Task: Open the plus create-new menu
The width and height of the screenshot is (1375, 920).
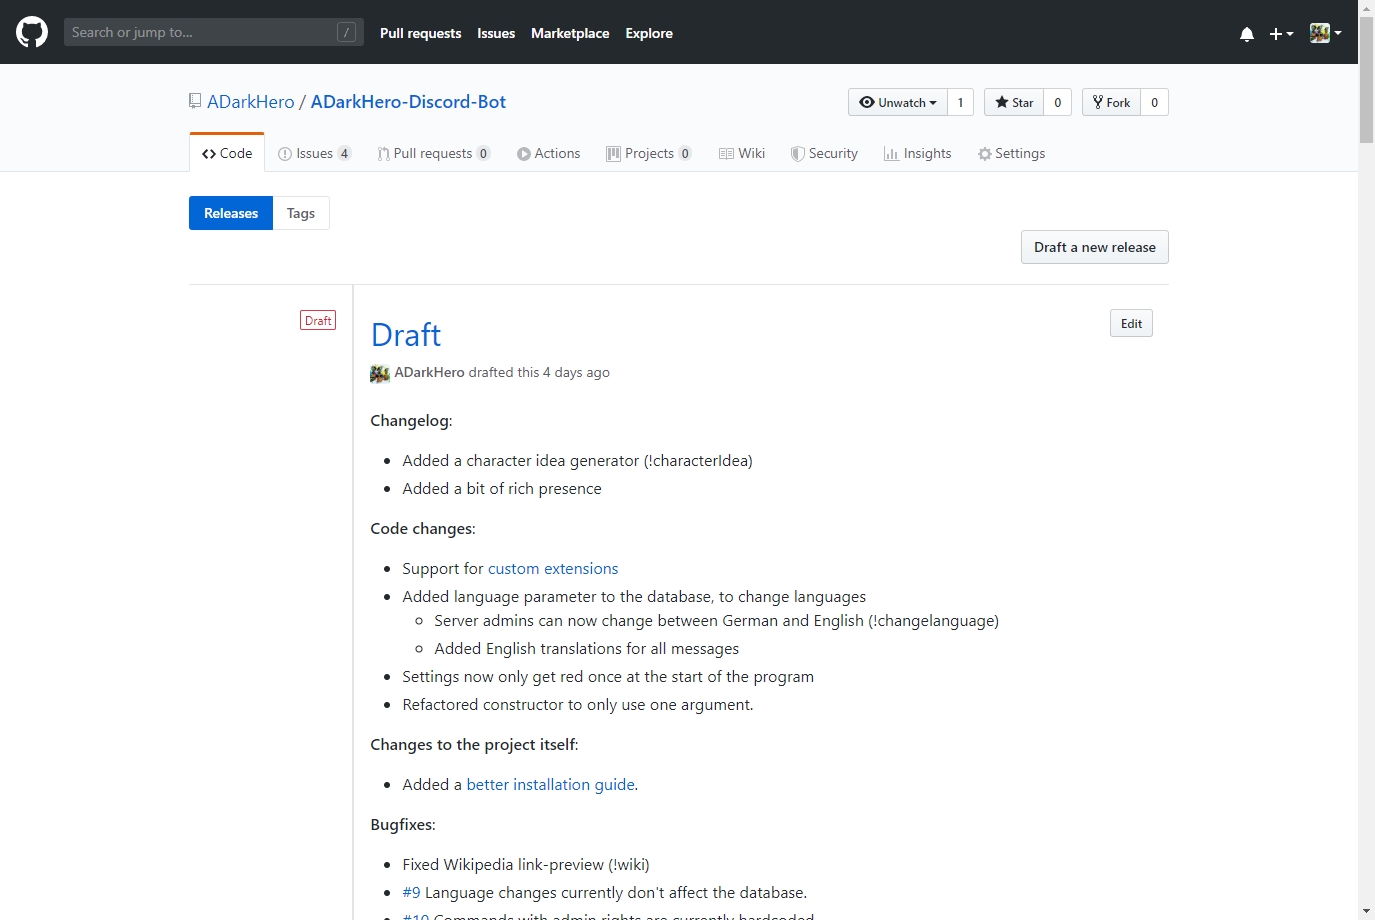Action: (1281, 33)
